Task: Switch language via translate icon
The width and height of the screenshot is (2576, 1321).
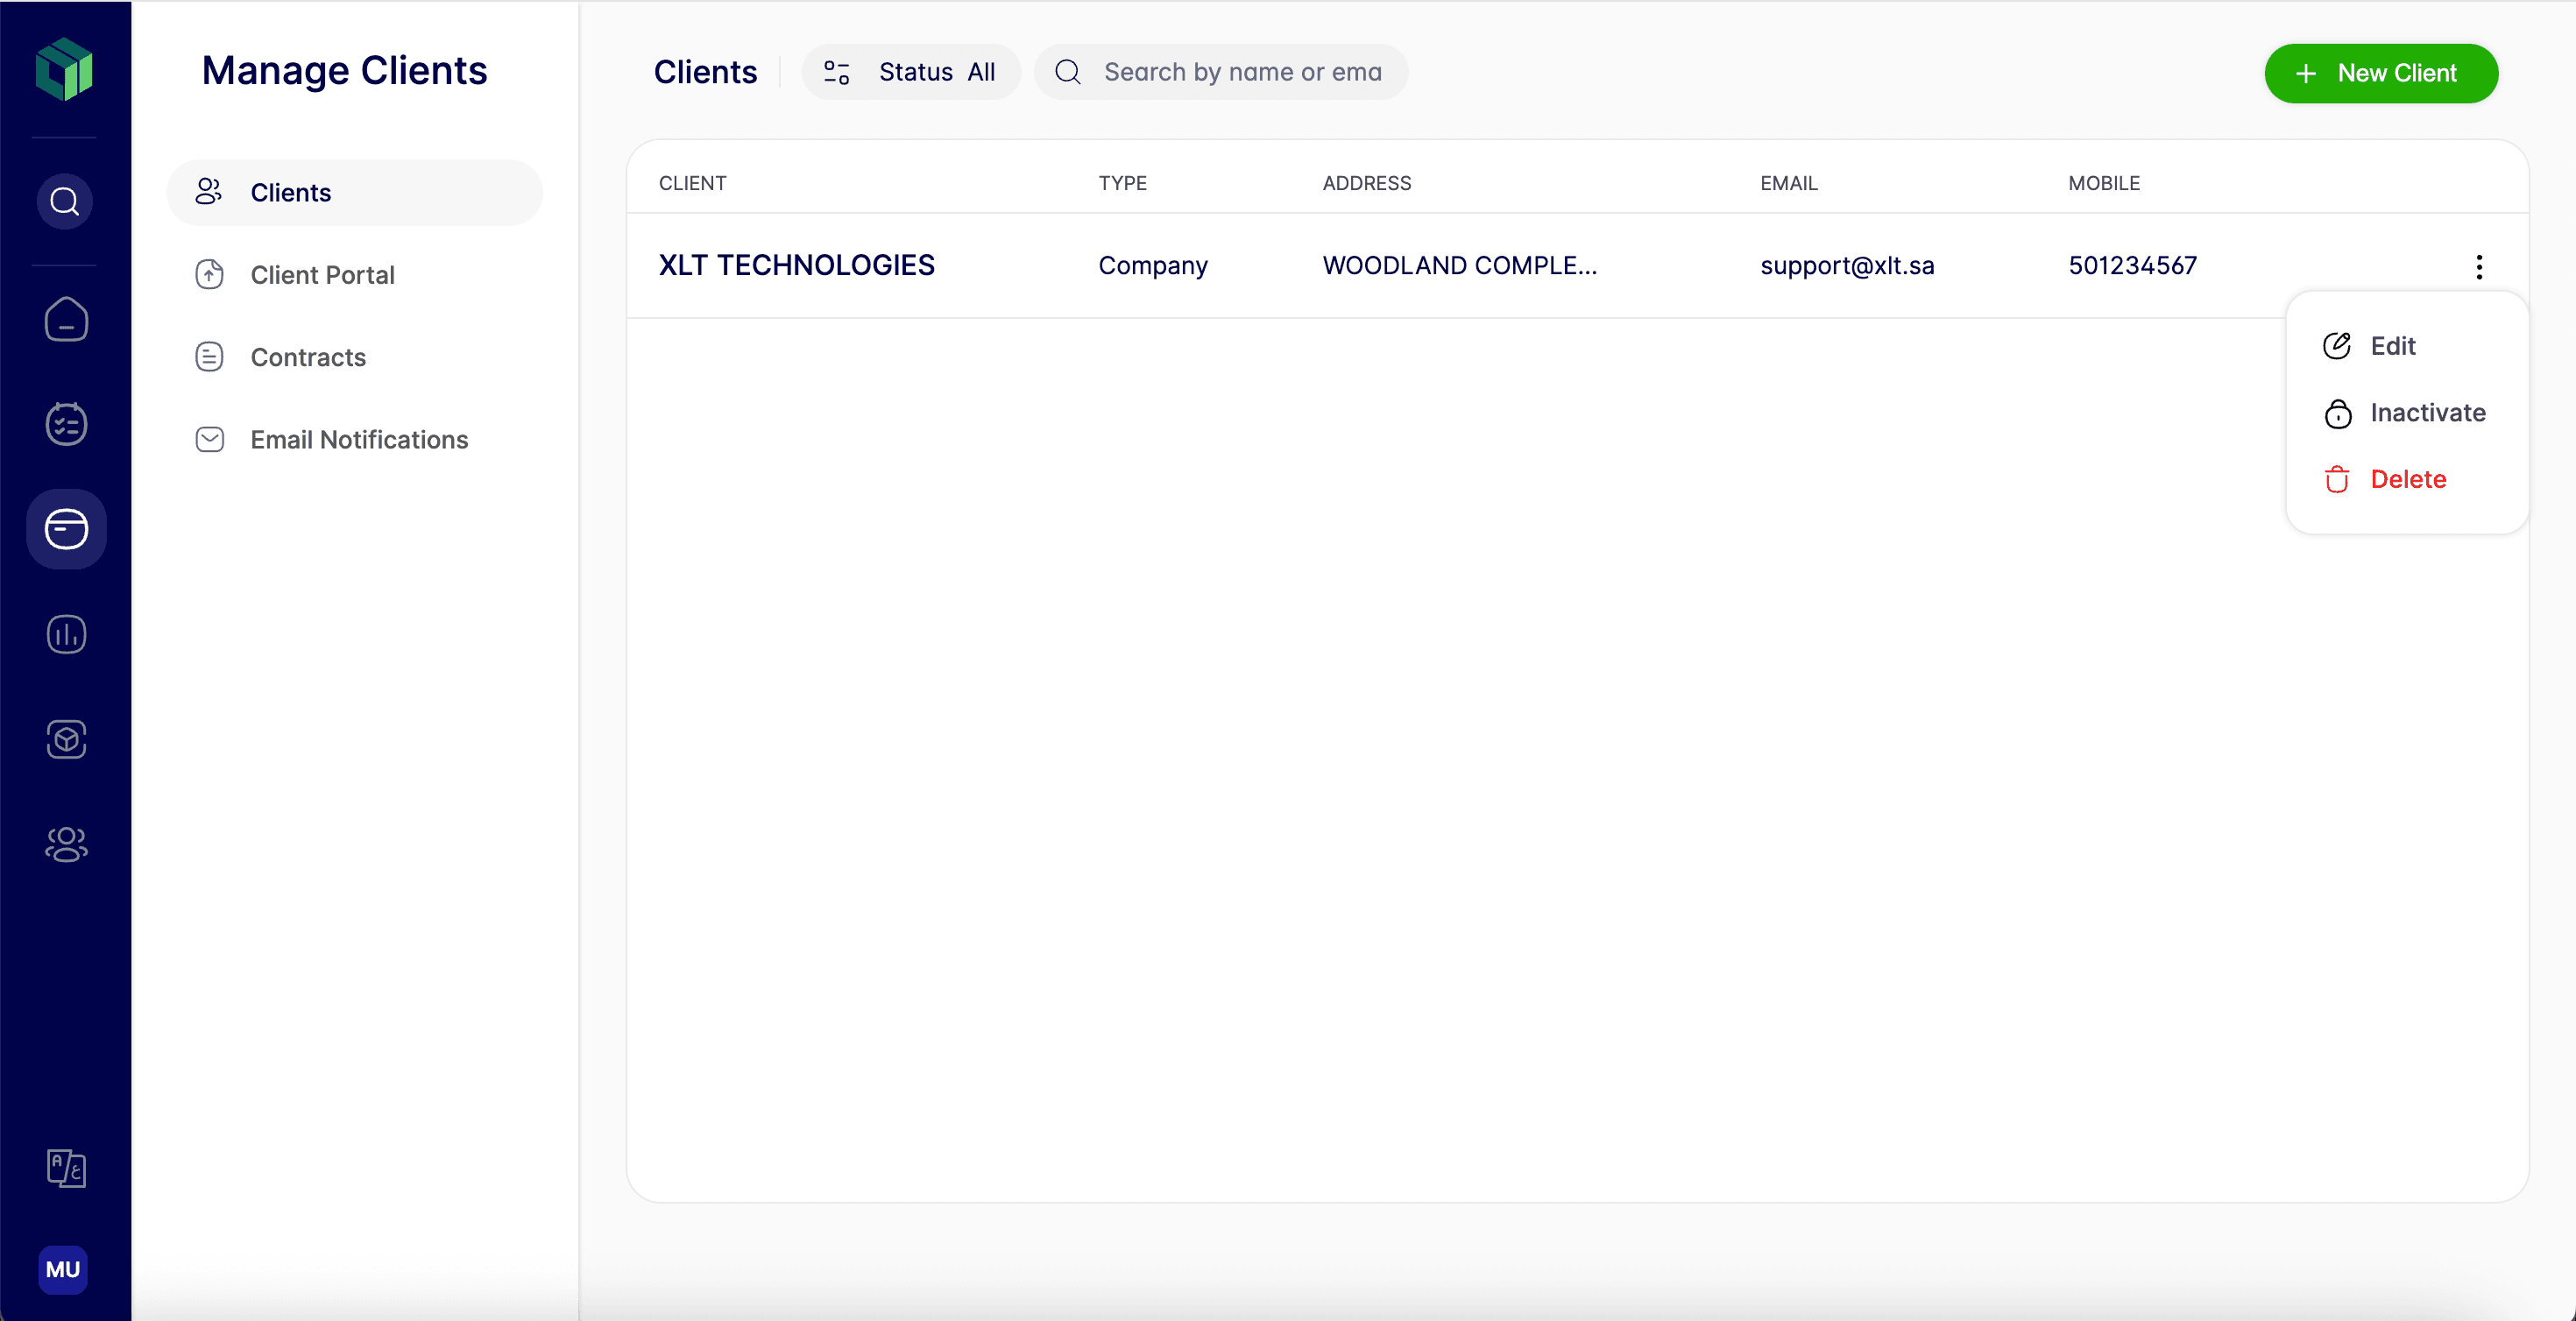Action: click(x=66, y=1168)
